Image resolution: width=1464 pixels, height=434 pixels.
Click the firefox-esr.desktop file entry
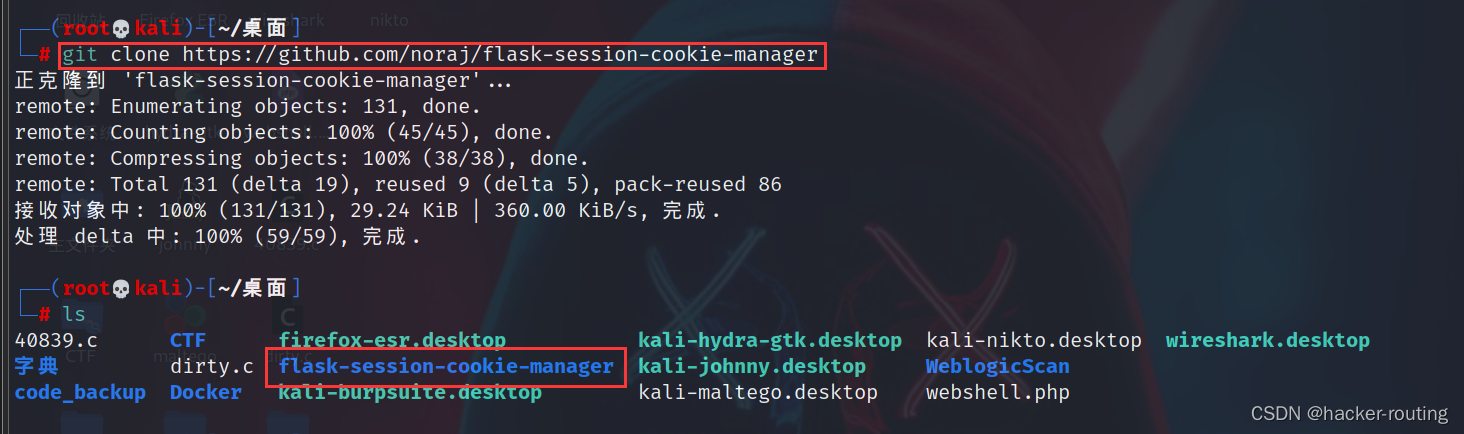[392, 341]
